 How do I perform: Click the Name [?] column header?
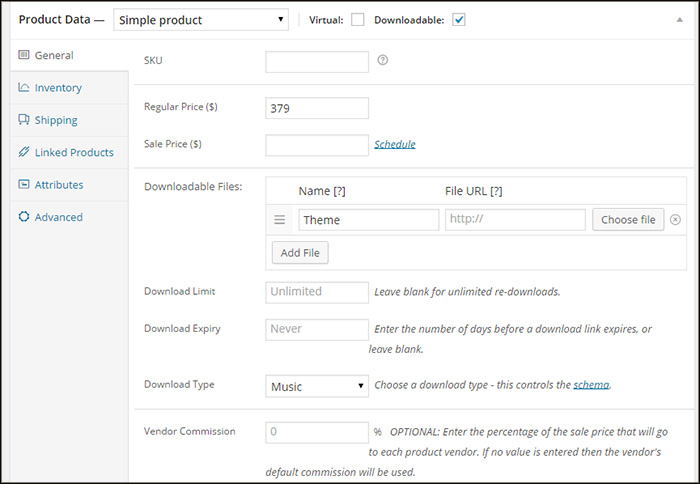coord(322,191)
